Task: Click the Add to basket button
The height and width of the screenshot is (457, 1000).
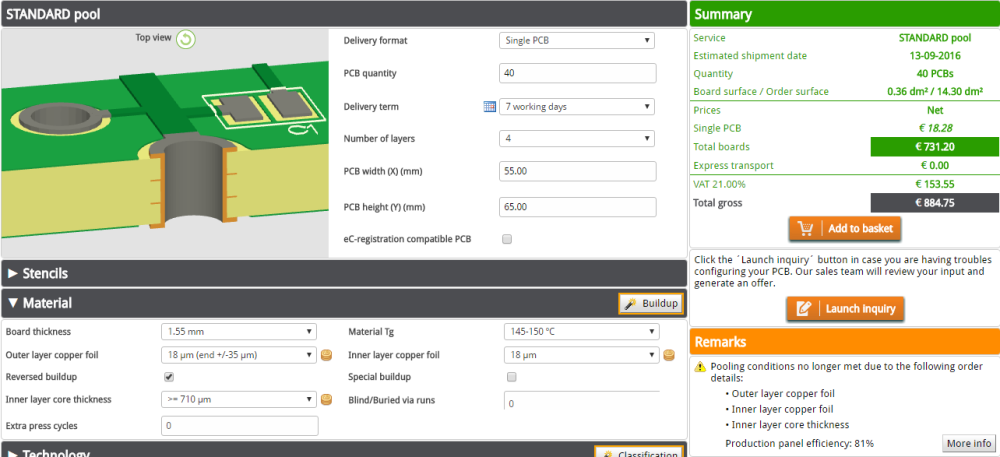Action: [845, 228]
